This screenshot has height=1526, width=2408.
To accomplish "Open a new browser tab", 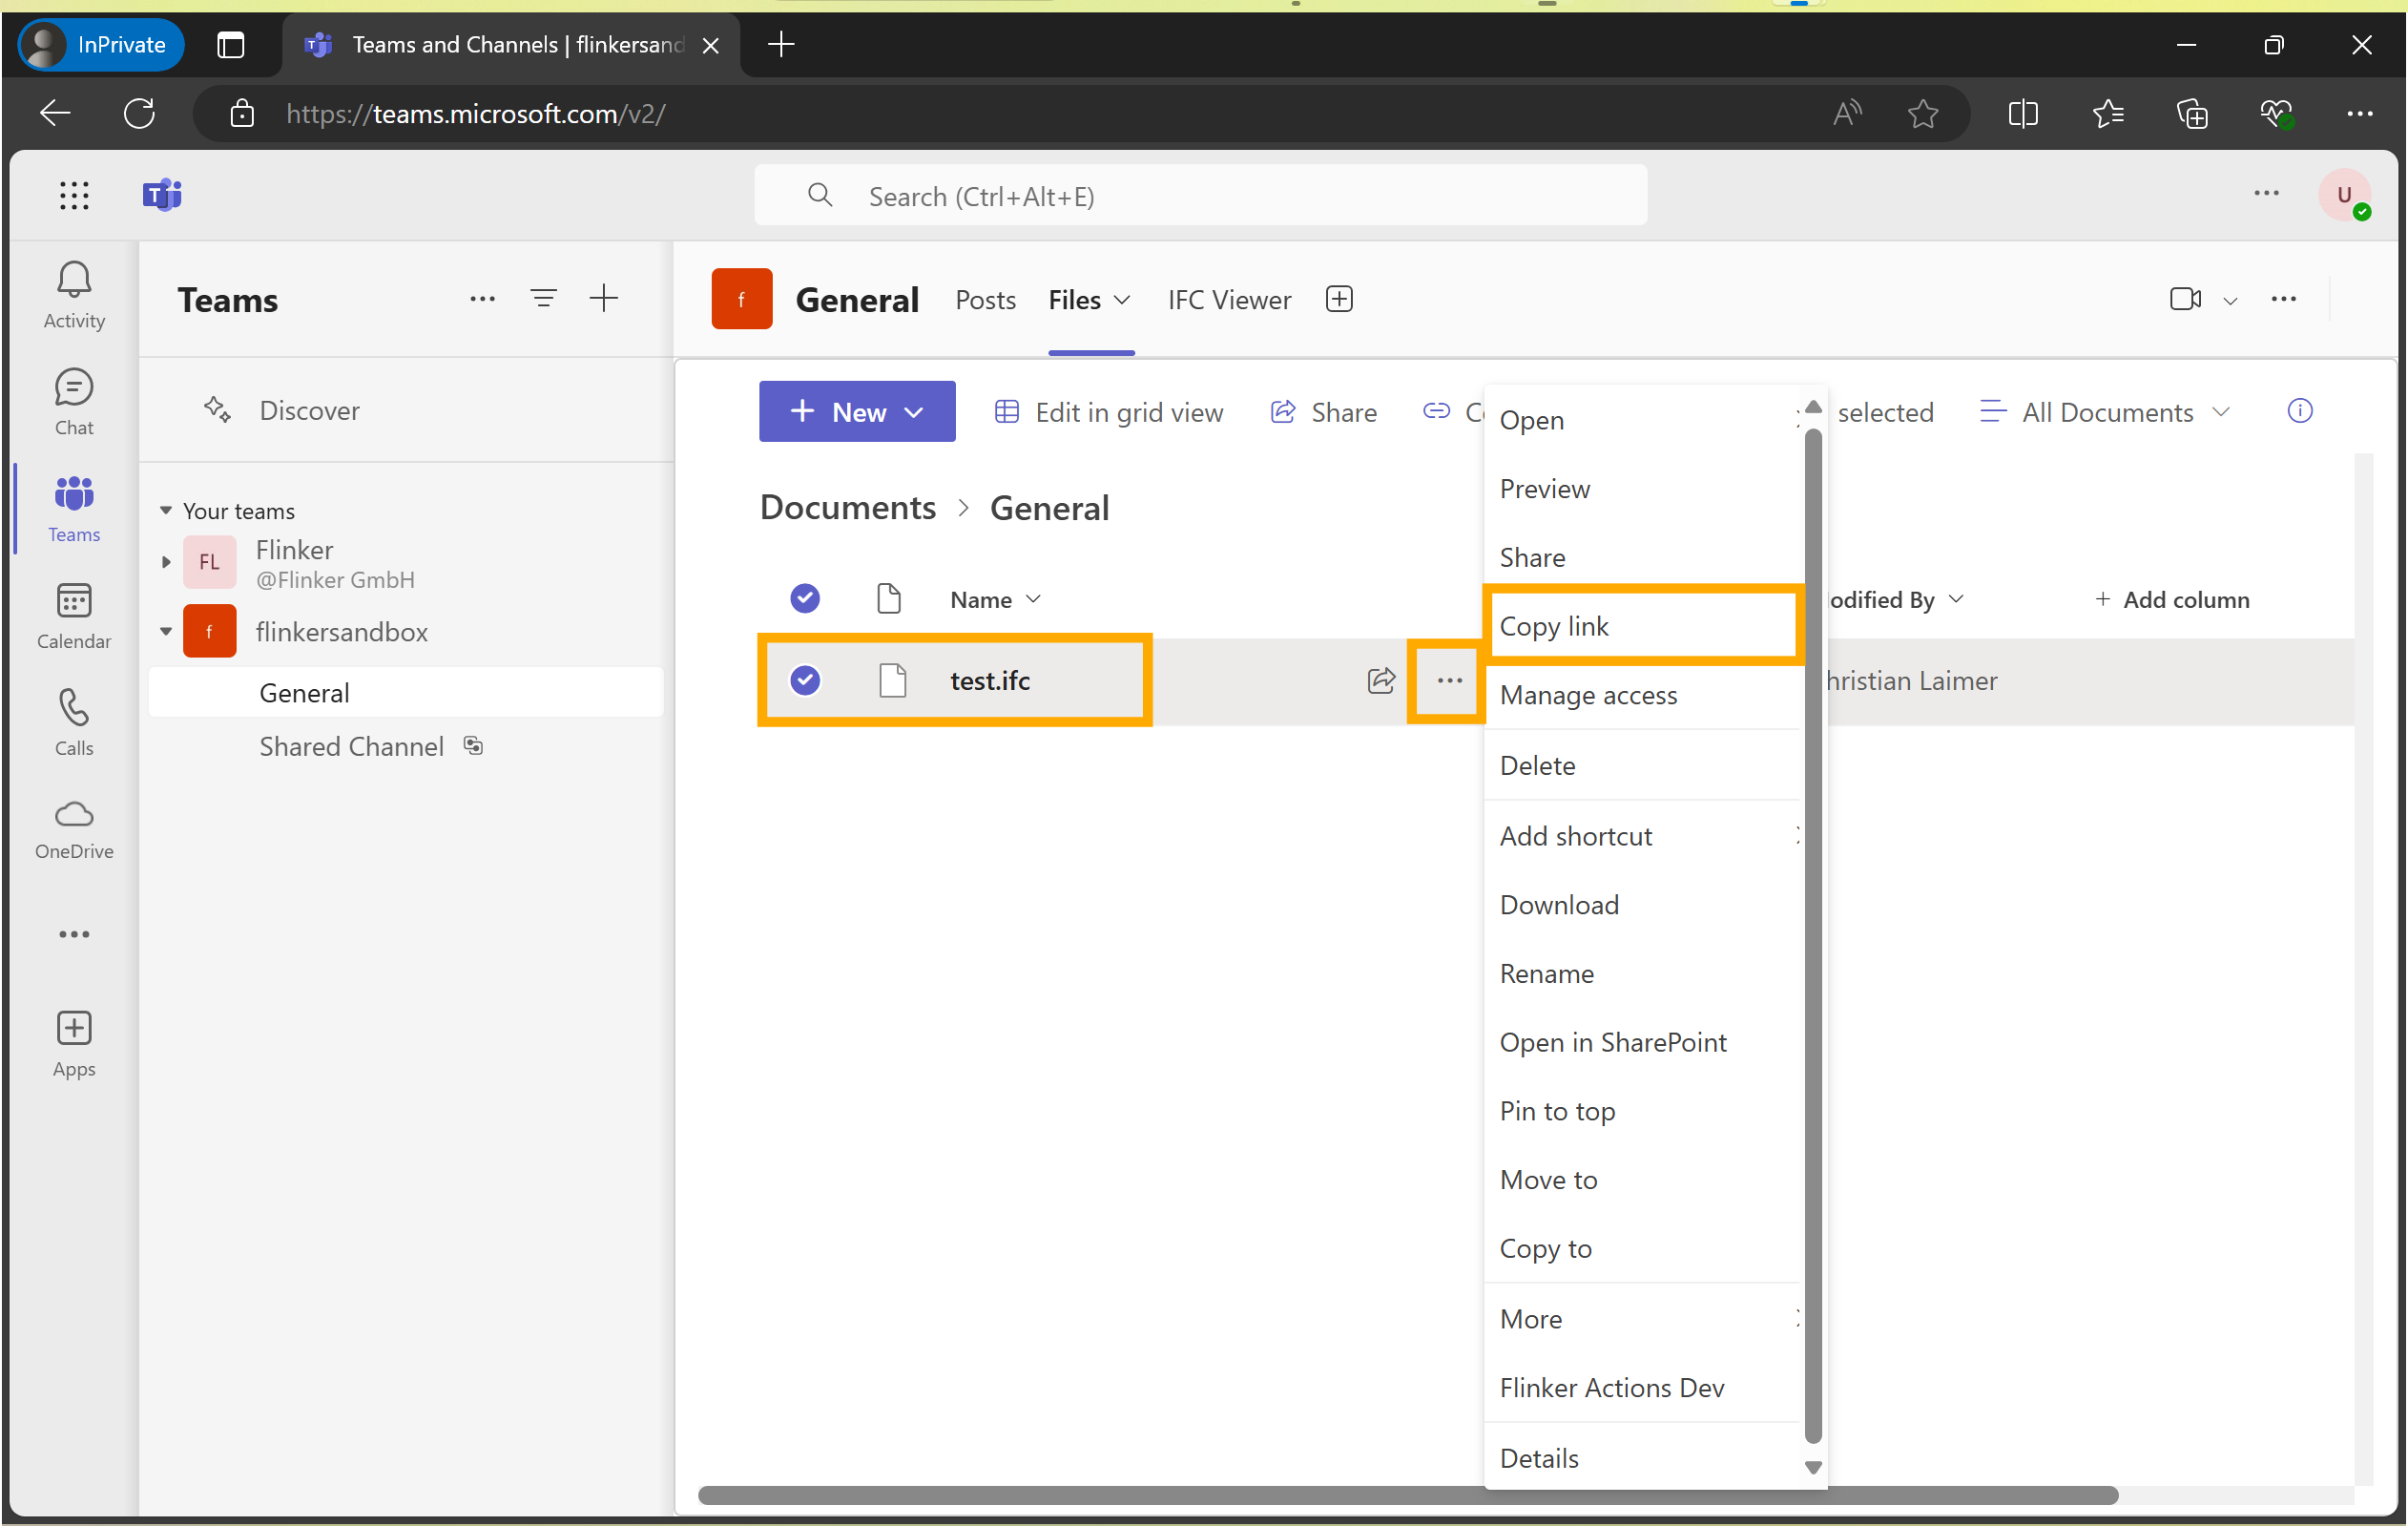I will click(781, 44).
